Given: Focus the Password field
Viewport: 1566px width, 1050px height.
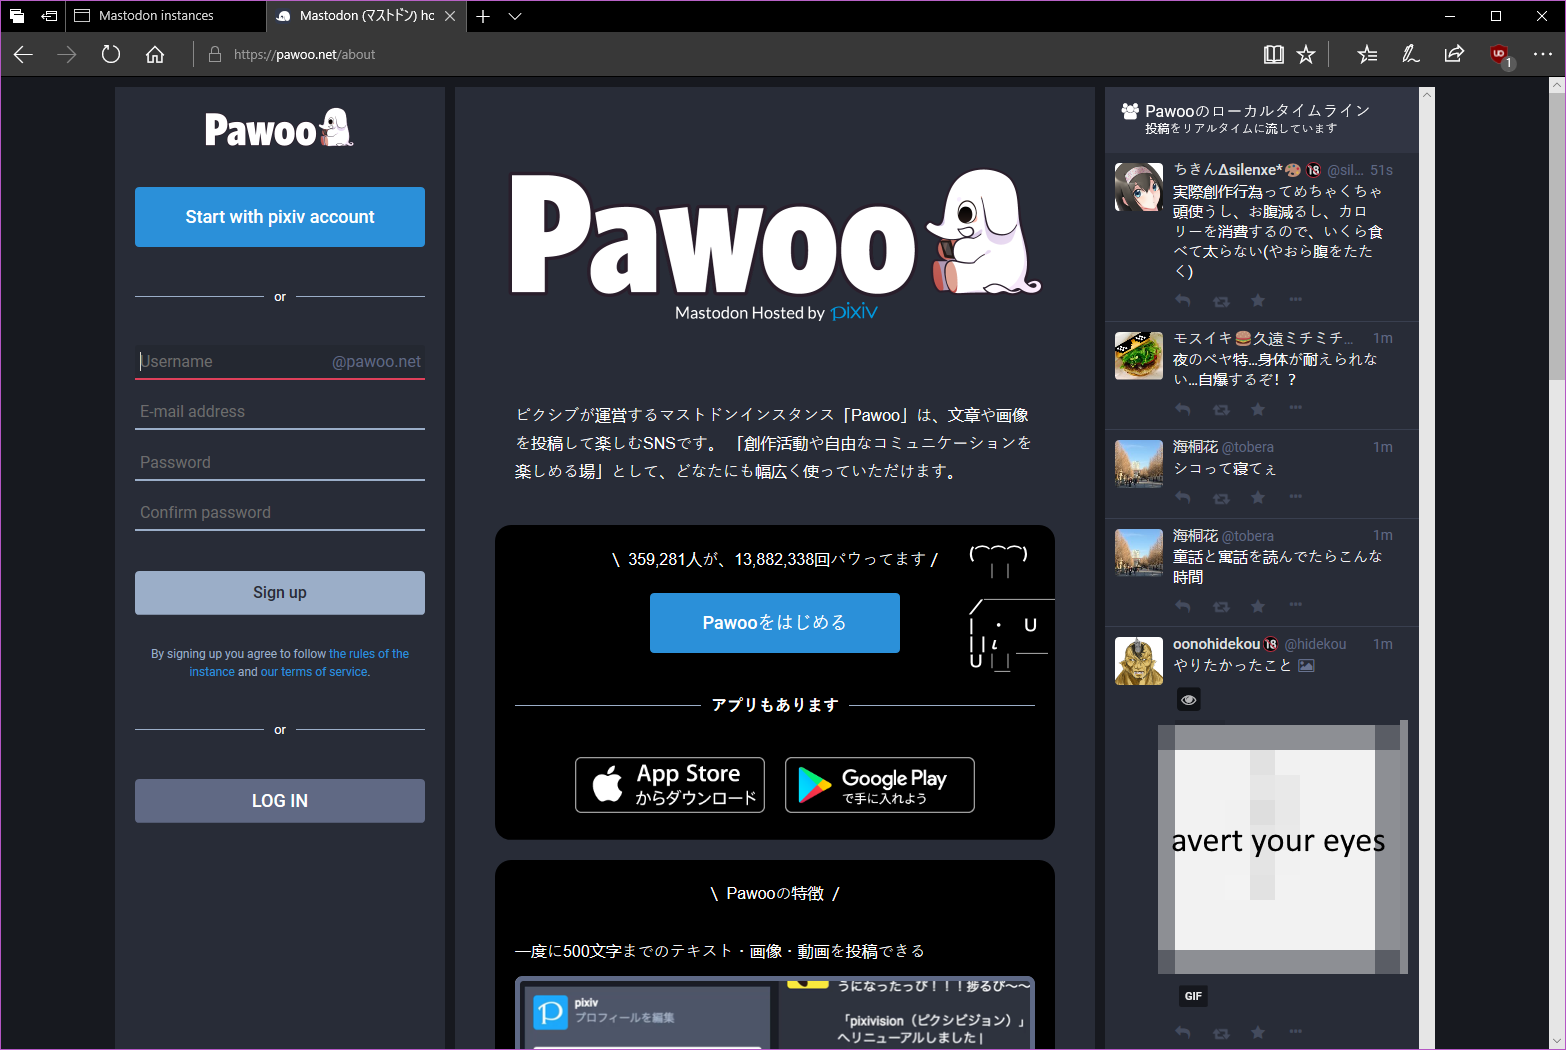Looking at the screenshot, I should pos(280,463).
